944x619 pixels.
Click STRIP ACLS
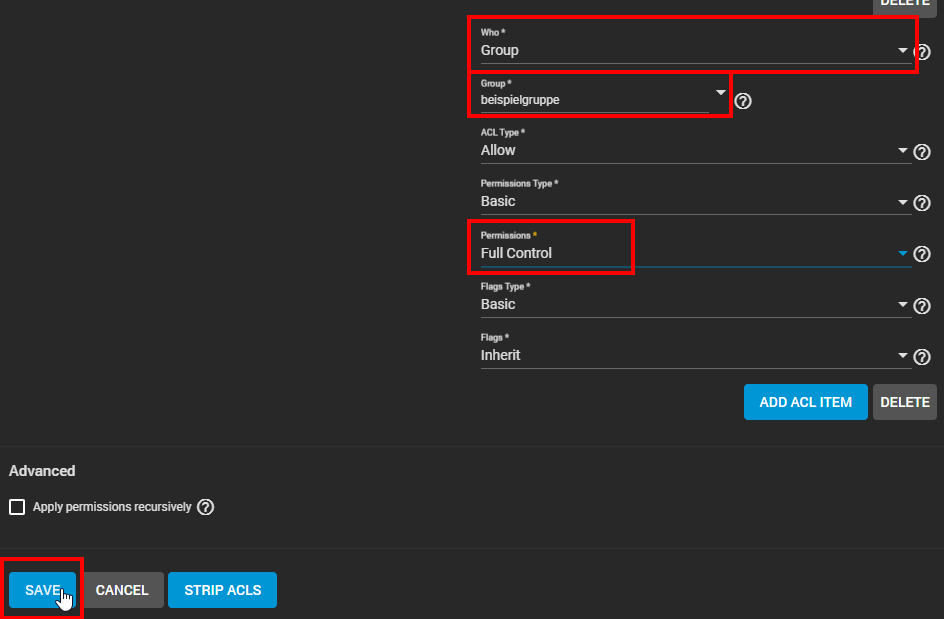[222, 590]
